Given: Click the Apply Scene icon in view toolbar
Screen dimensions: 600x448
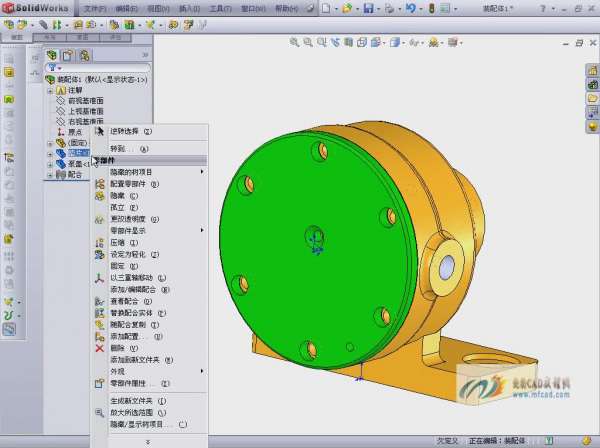Looking at the screenshot, I should [434, 42].
